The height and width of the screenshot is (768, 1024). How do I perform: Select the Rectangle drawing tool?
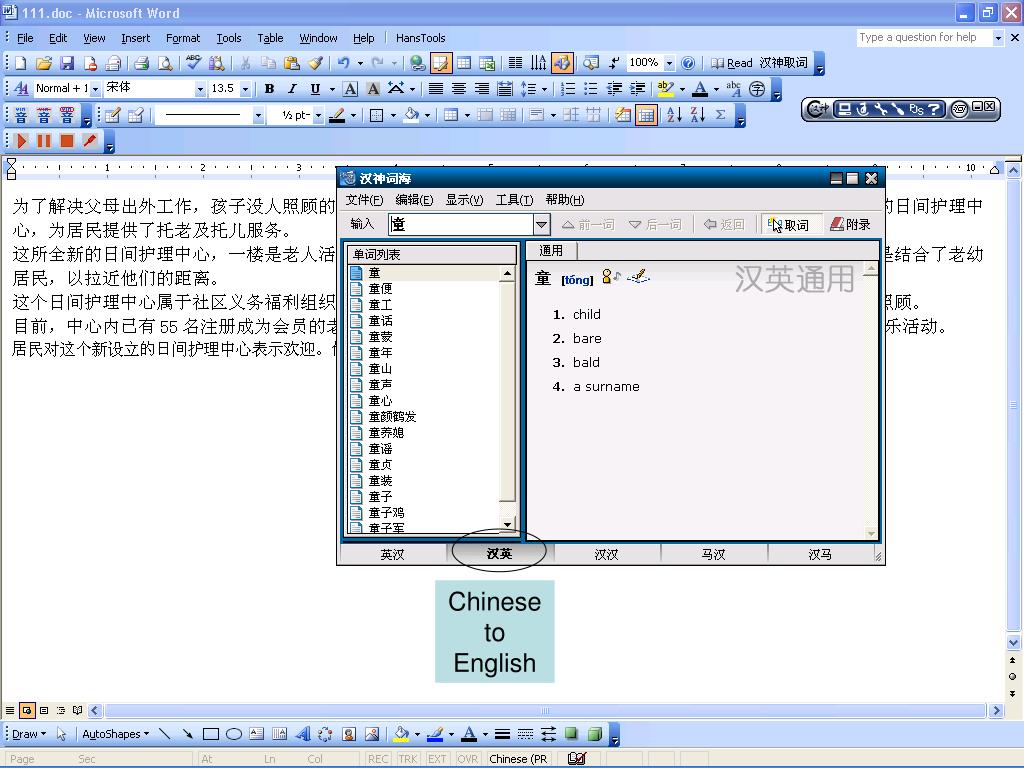coord(210,734)
